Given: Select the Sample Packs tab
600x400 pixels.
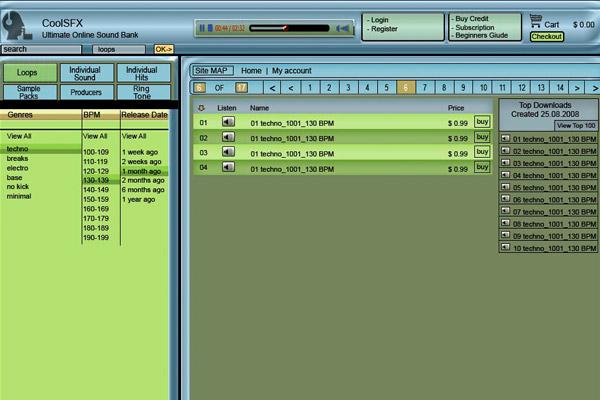Looking at the screenshot, I should click(30, 92).
